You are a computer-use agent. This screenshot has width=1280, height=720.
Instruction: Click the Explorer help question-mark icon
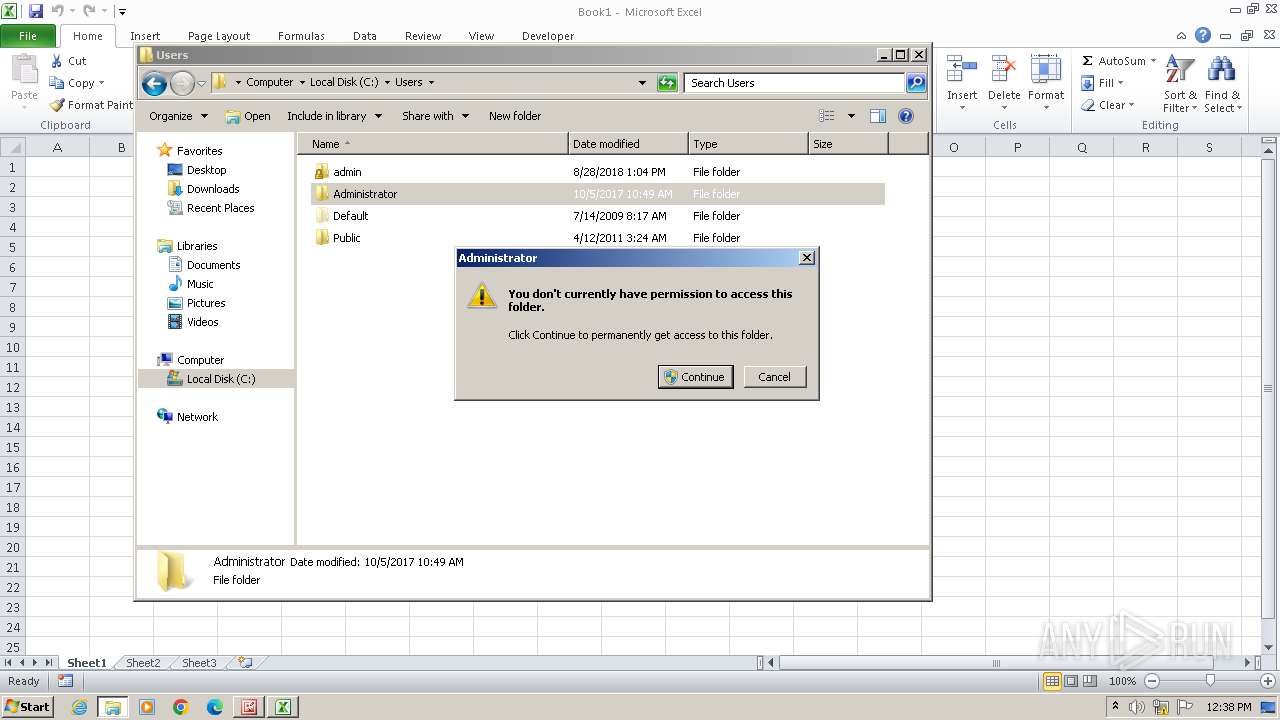tap(906, 116)
